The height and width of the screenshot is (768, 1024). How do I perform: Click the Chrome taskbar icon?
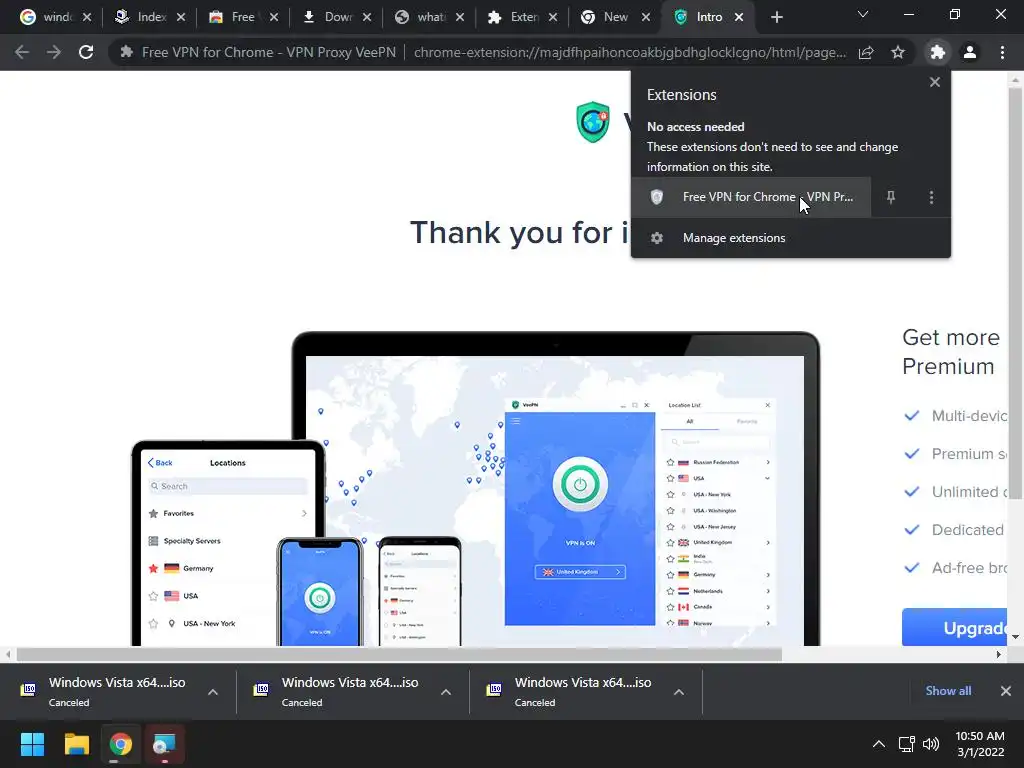[x=120, y=744]
